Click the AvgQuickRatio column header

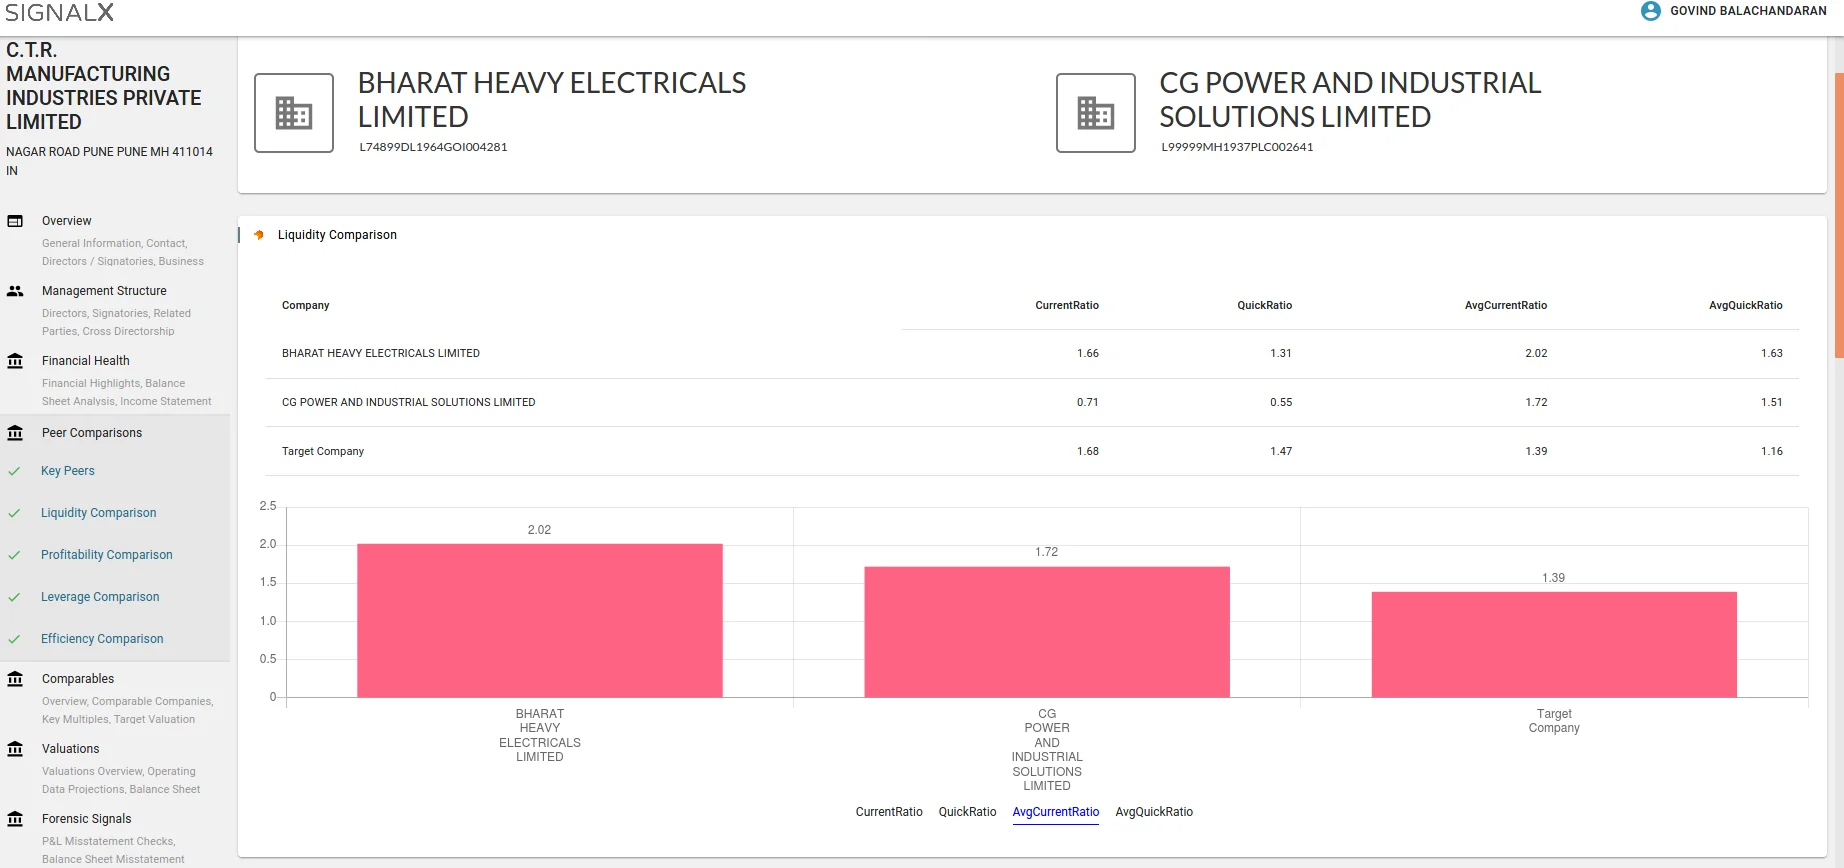[1746, 306]
